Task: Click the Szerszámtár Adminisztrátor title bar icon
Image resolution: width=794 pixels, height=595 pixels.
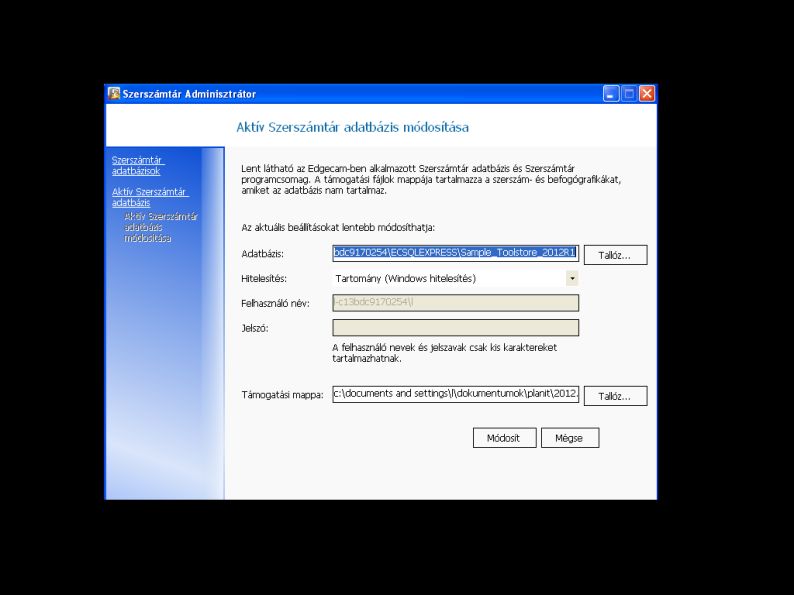Action: coord(114,94)
